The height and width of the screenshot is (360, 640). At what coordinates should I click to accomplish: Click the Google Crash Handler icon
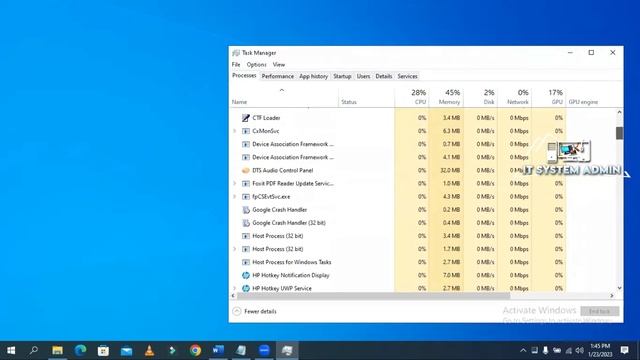point(246,210)
